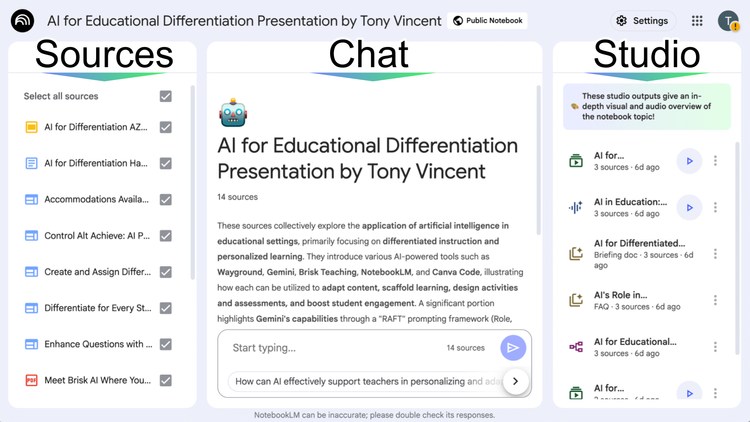750x422 pixels.
Task: Click report icon of AI's Role in FAQ
Action: pyautogui.click(x=576, y=300)
